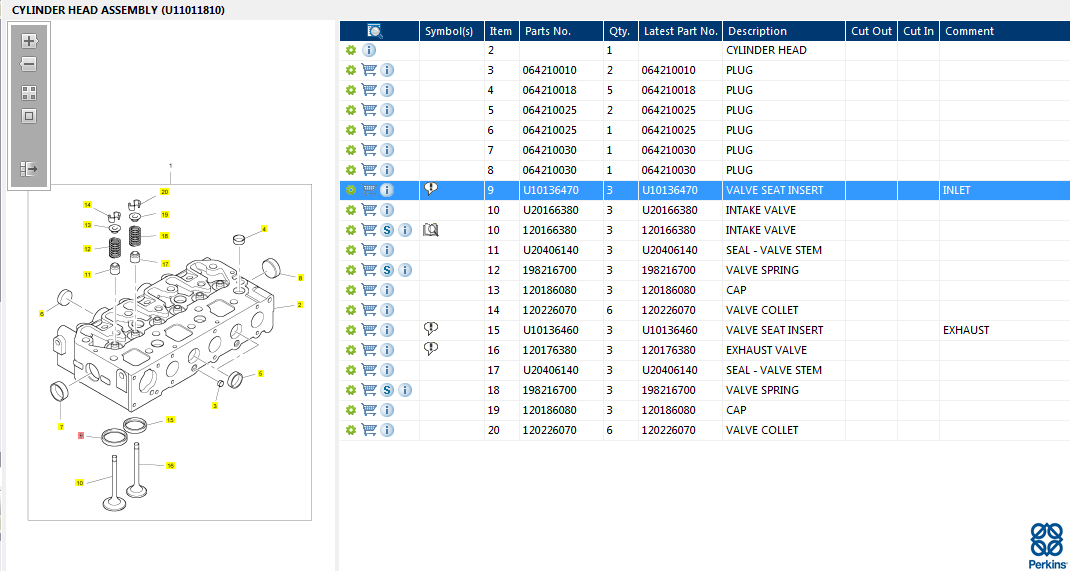The height and width of the screenshot is (571, 1070).
Task: Click the S icon on VALVE SPRING item 12
Action: pyautogui.click(x=387, y=270)
